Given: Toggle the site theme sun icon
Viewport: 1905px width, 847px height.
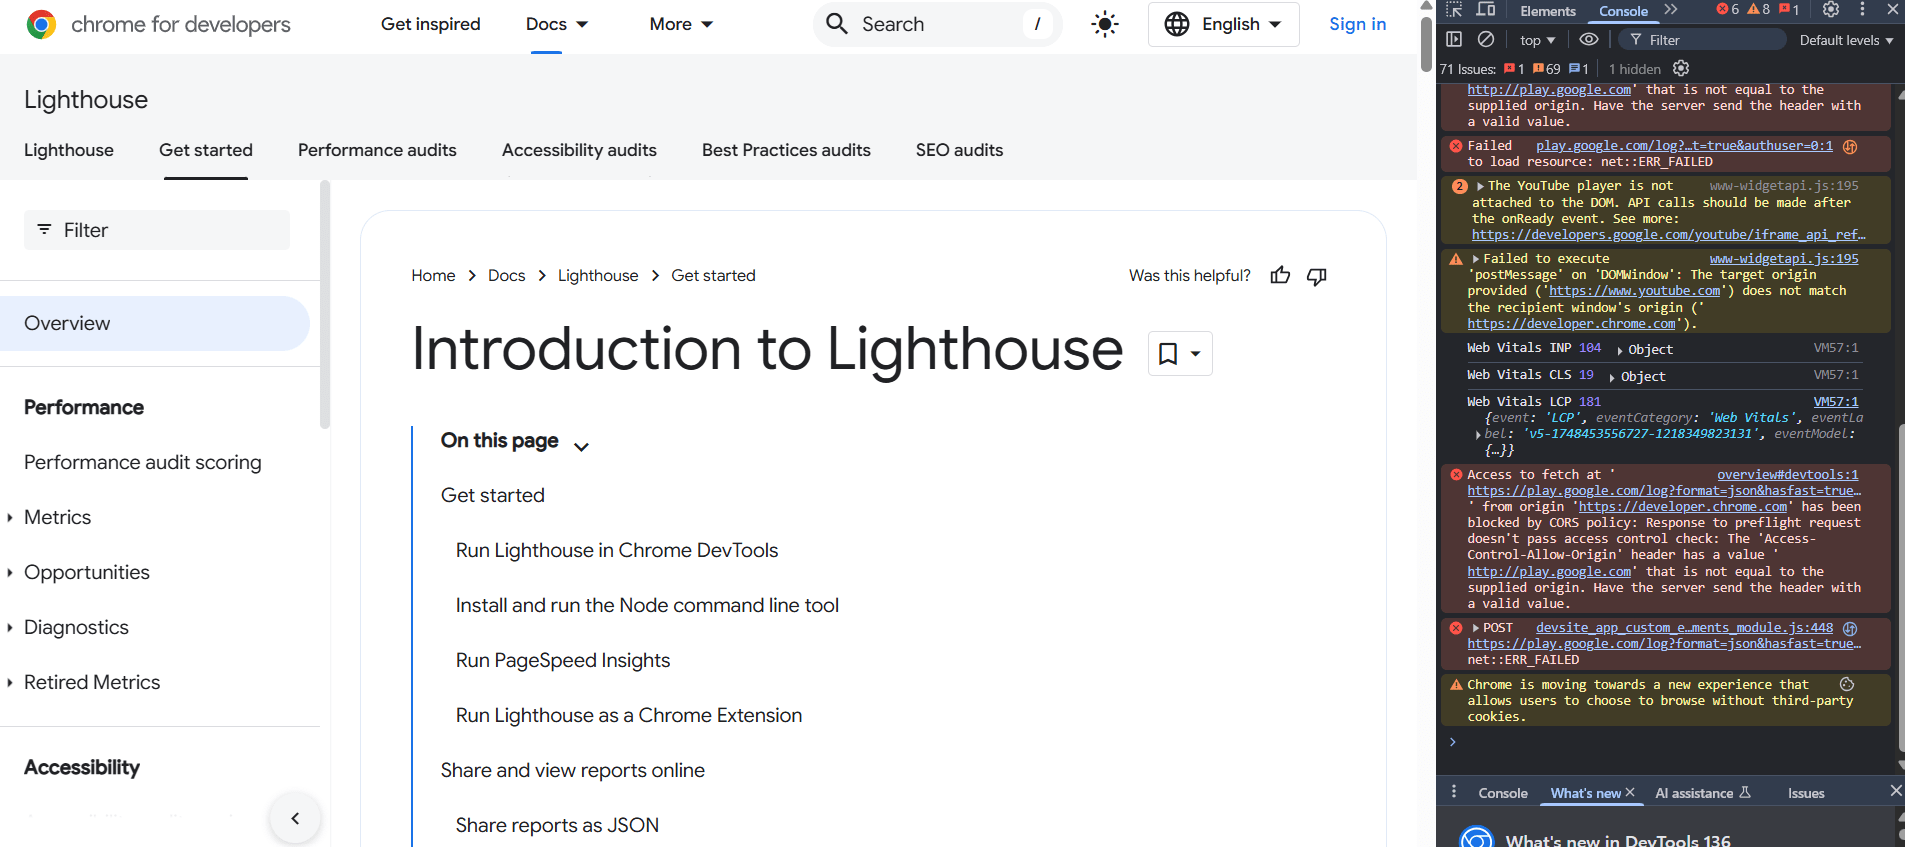Looking at the screenshot, I should [1105, 24].
